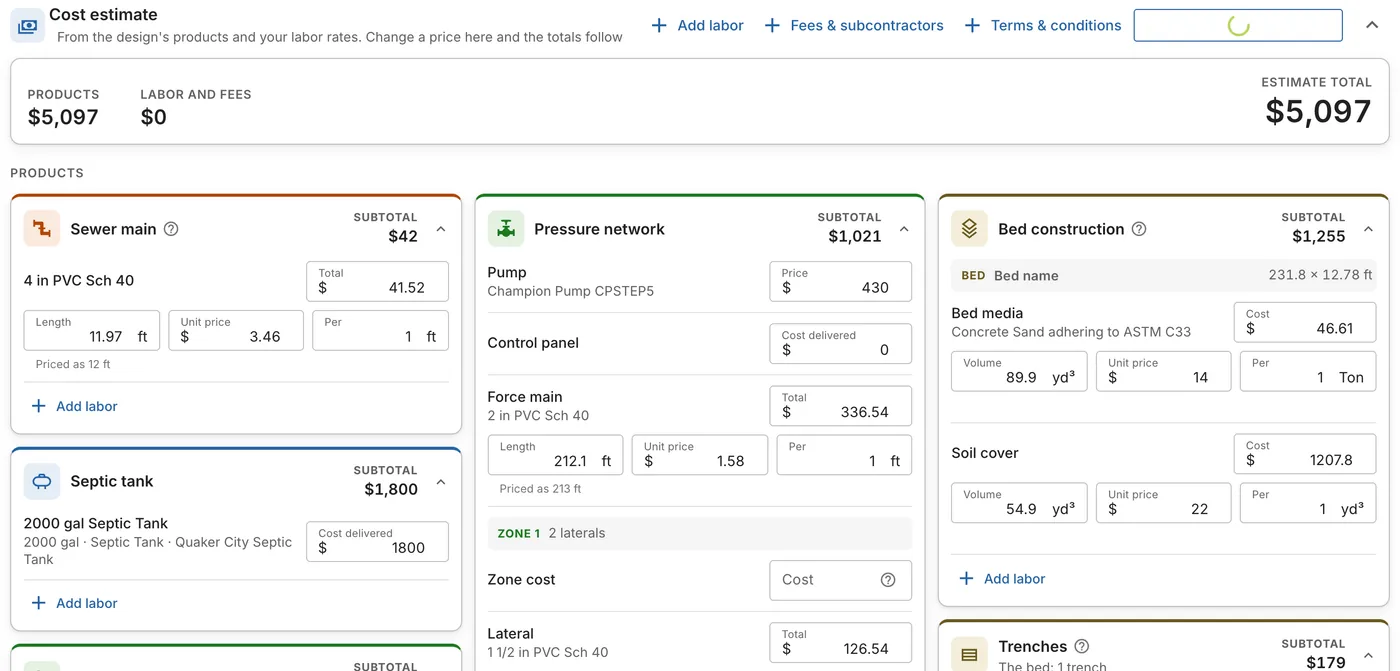Click the loading spinner button
The image size is (1400, 671).
tap(1238, 26)
